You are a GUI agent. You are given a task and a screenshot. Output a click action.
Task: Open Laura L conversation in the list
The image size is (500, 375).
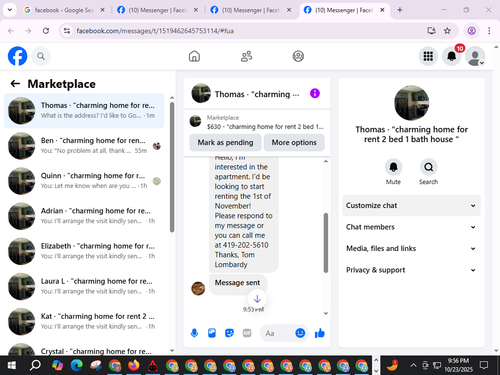pos(84,286)
